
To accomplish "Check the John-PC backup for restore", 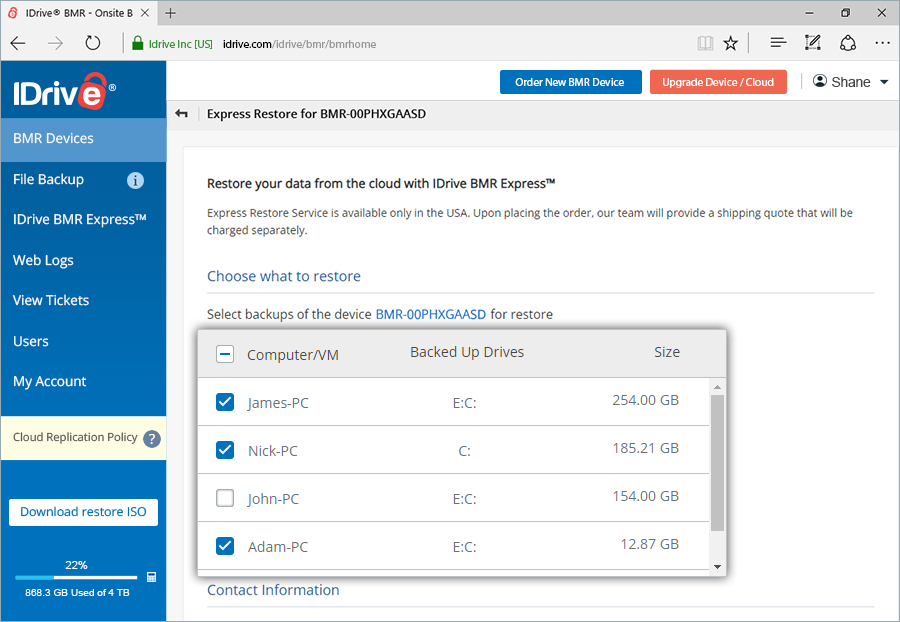I will [224, 497].
